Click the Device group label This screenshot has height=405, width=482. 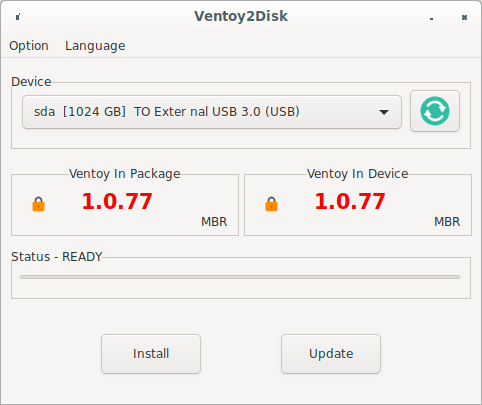[31, 82]
